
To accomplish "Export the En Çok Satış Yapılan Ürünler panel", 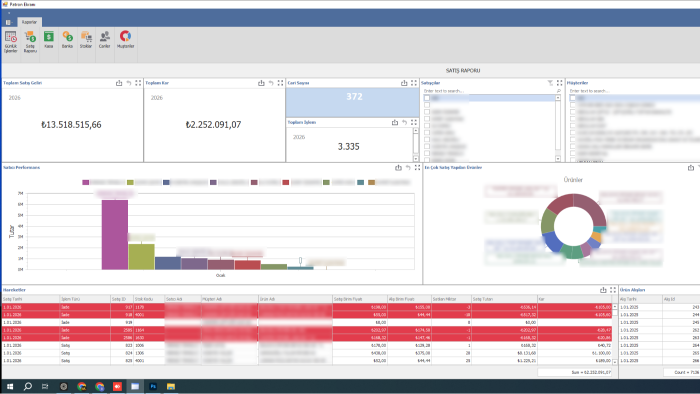I will click(691, 168).
